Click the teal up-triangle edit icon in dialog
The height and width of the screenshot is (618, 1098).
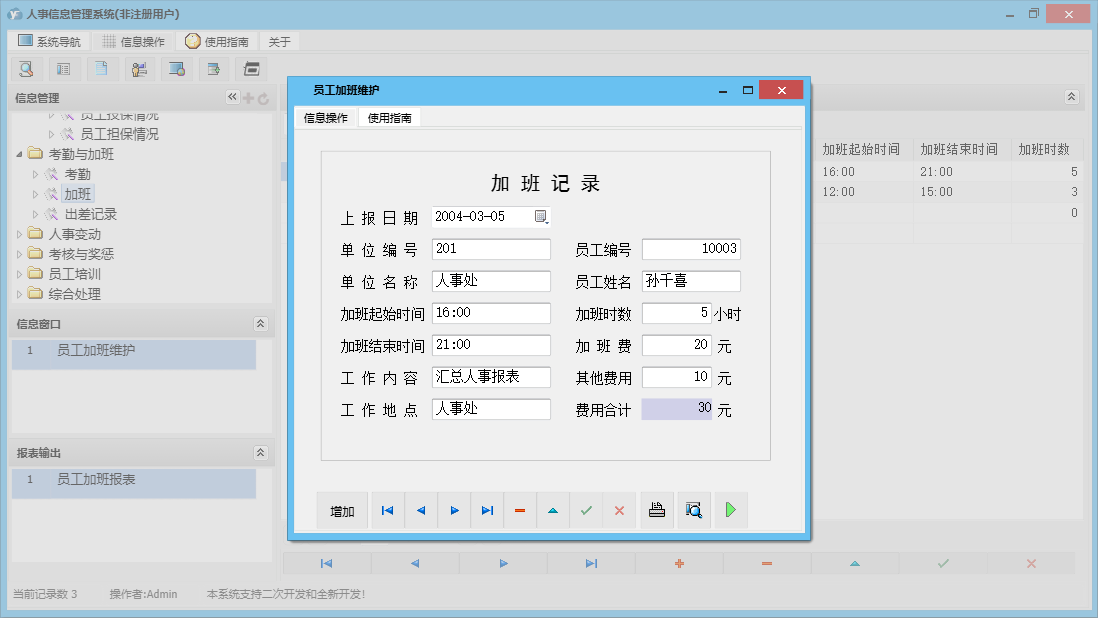point(553,511)
